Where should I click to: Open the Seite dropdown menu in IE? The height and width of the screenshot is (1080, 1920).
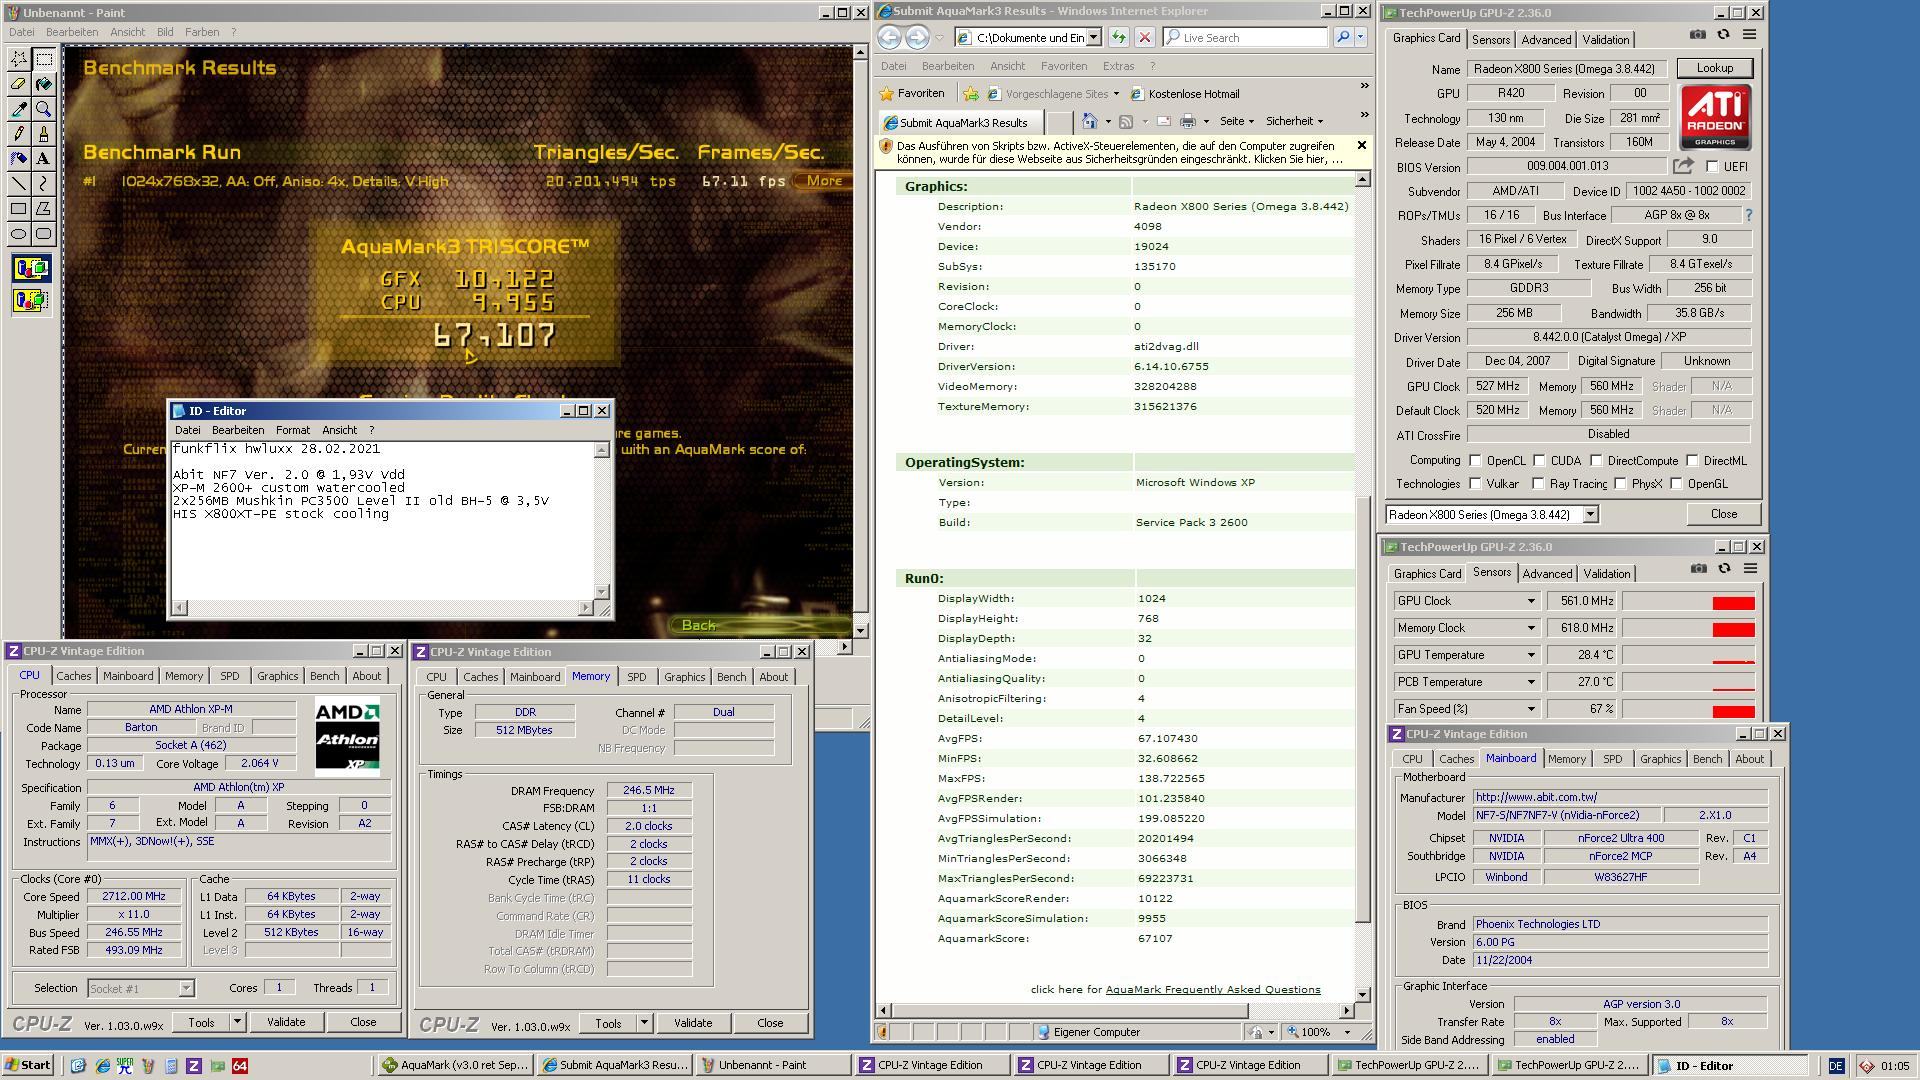[1237, 121]
